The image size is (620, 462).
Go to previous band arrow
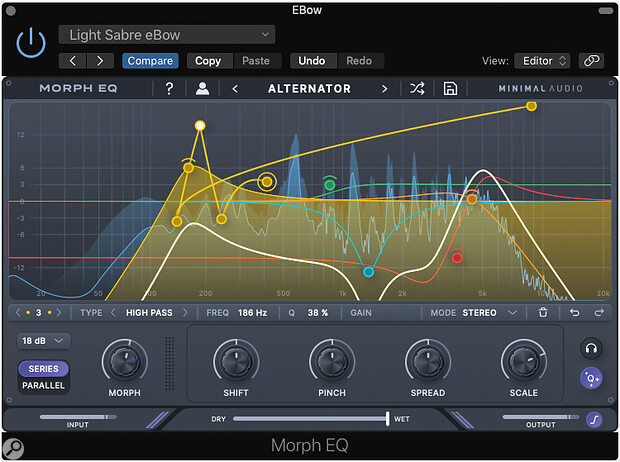point(18,312)
